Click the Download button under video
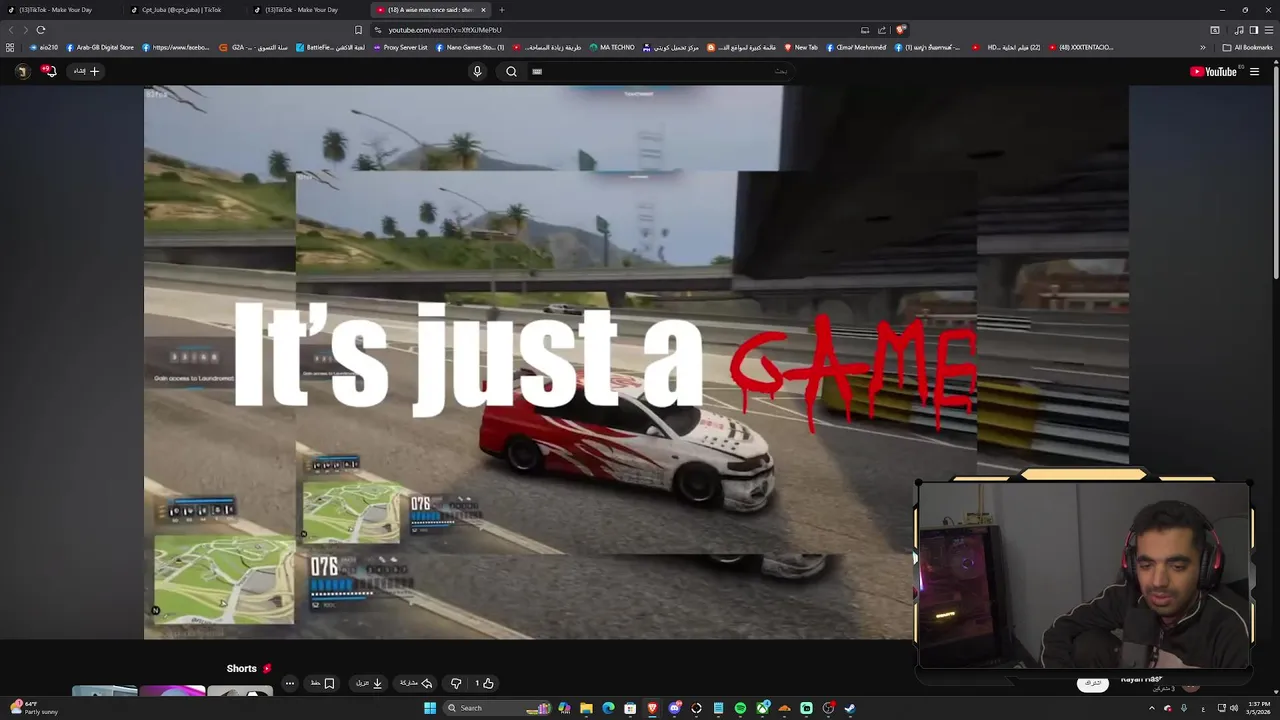This screenshot has width=1280, height=720. (x=370, y=683)
